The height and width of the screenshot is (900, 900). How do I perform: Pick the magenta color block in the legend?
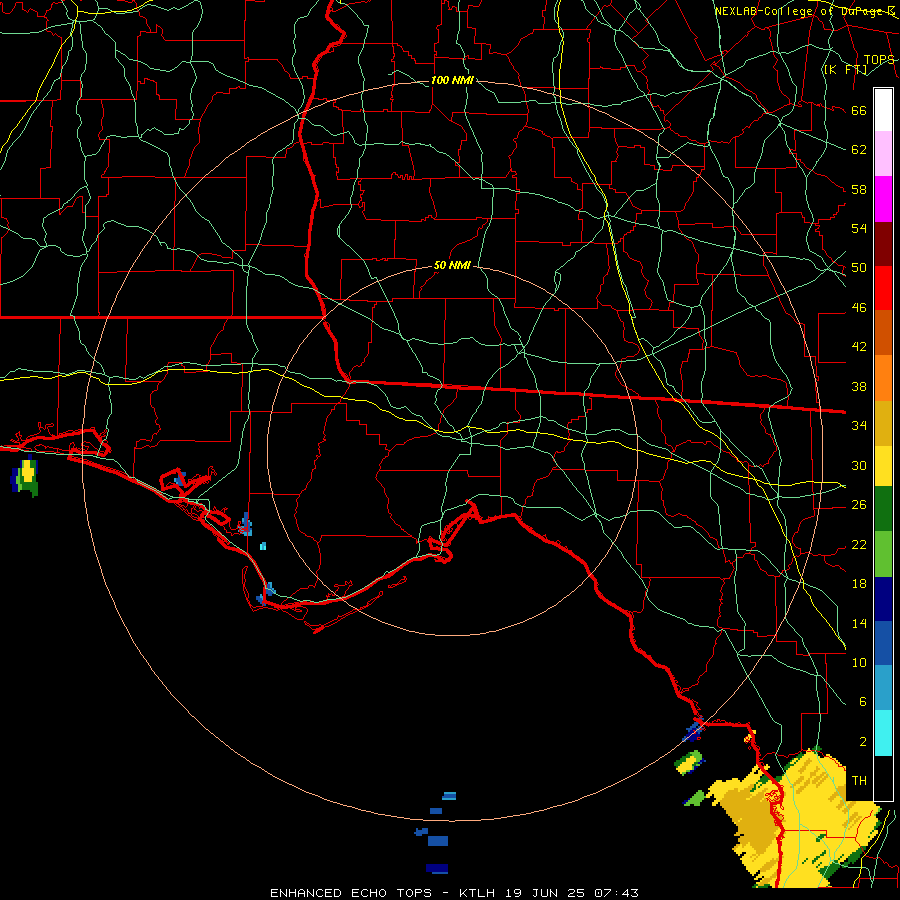coord(883,199)
